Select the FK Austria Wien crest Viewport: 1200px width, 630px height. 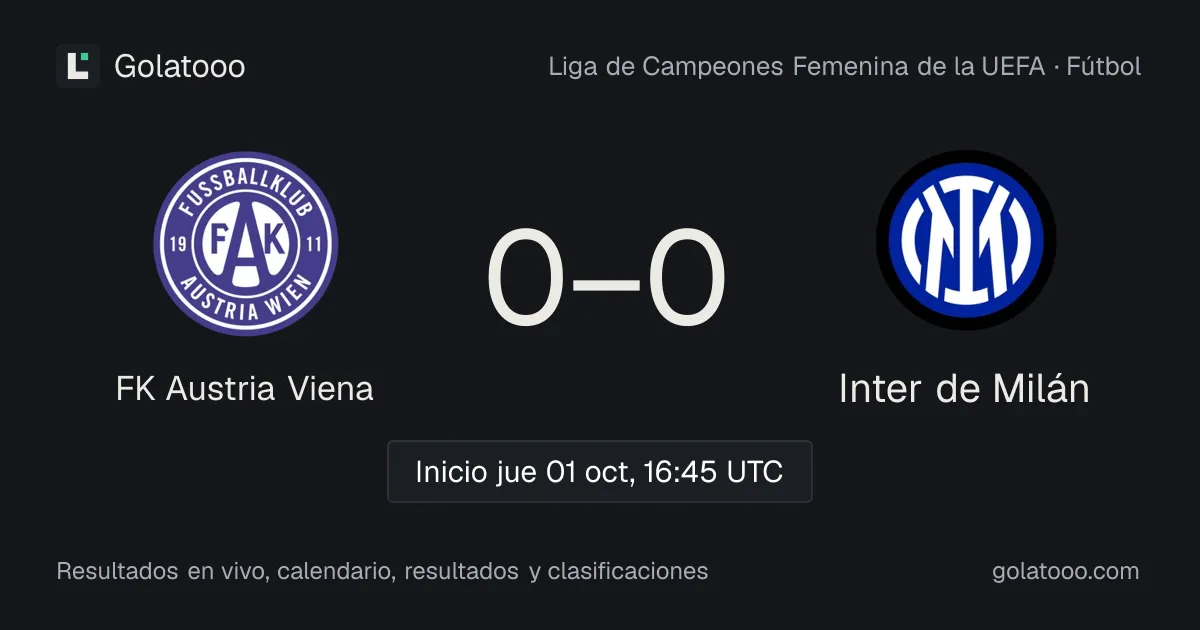point(245,243)
